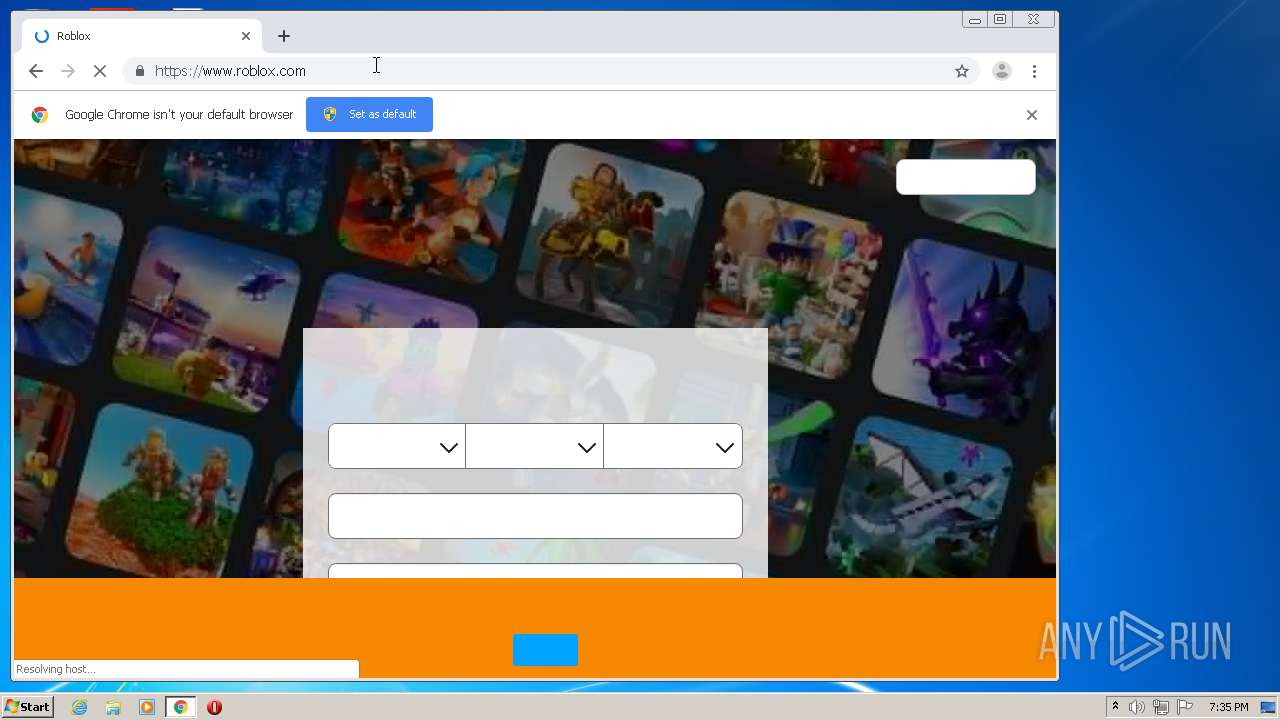1280x720 pixels.
Task: Restore down the Chrome window
Action: pyautogui.click(x=1000, y=19)
